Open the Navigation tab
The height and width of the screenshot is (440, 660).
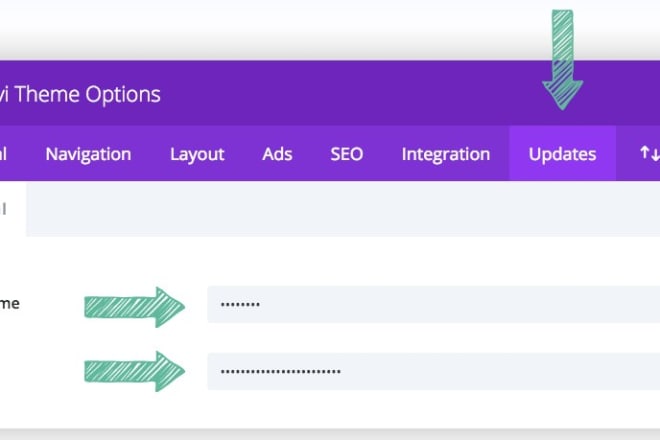pos(88,154)
